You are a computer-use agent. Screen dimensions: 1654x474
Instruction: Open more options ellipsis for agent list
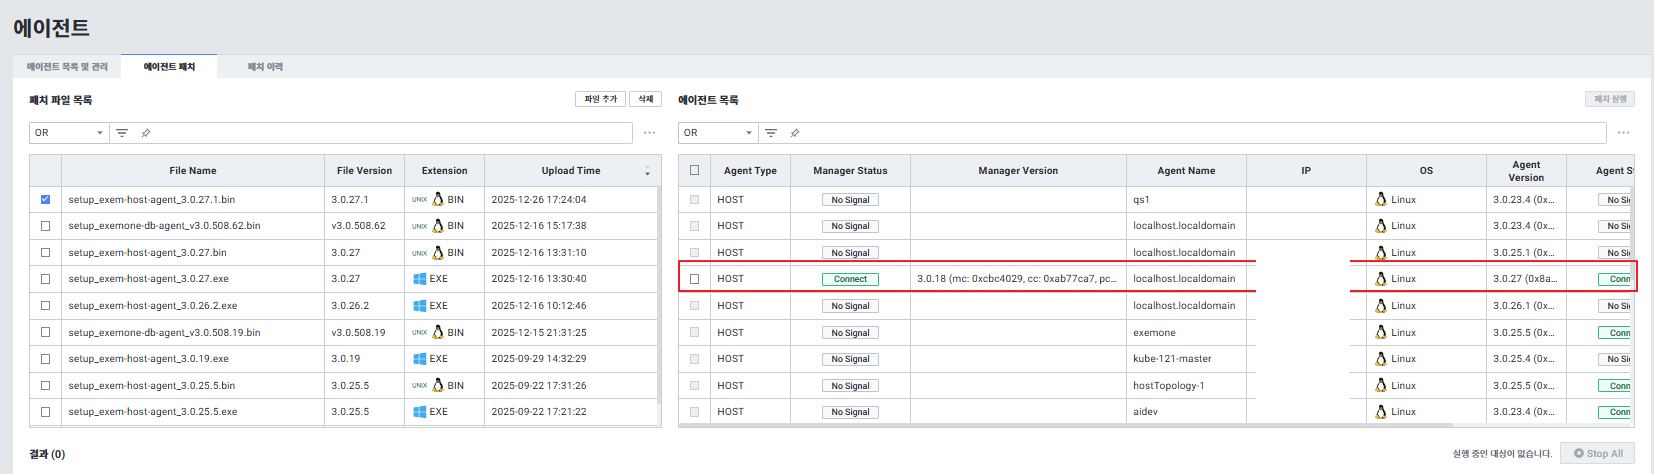[x=1623, y=133]
